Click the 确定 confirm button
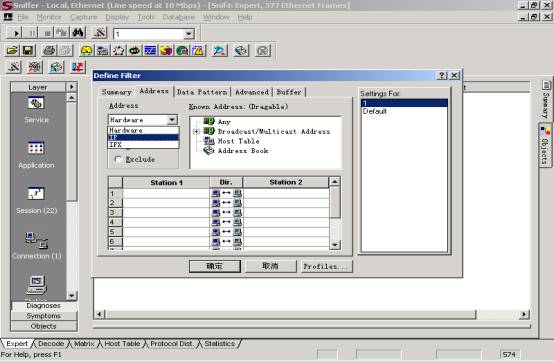Screen dimensions: 554x363 214,267
